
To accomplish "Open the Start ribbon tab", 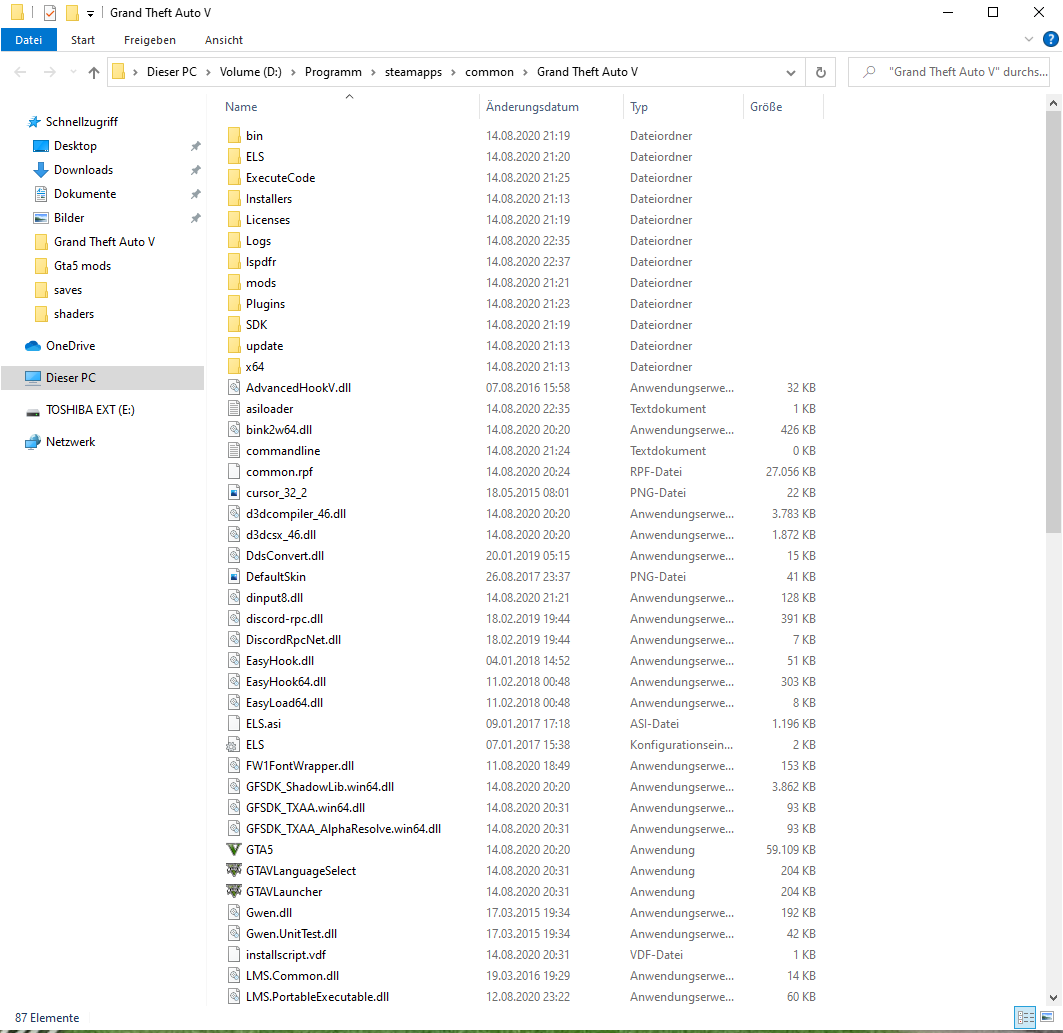I will [x=83, y=40].
